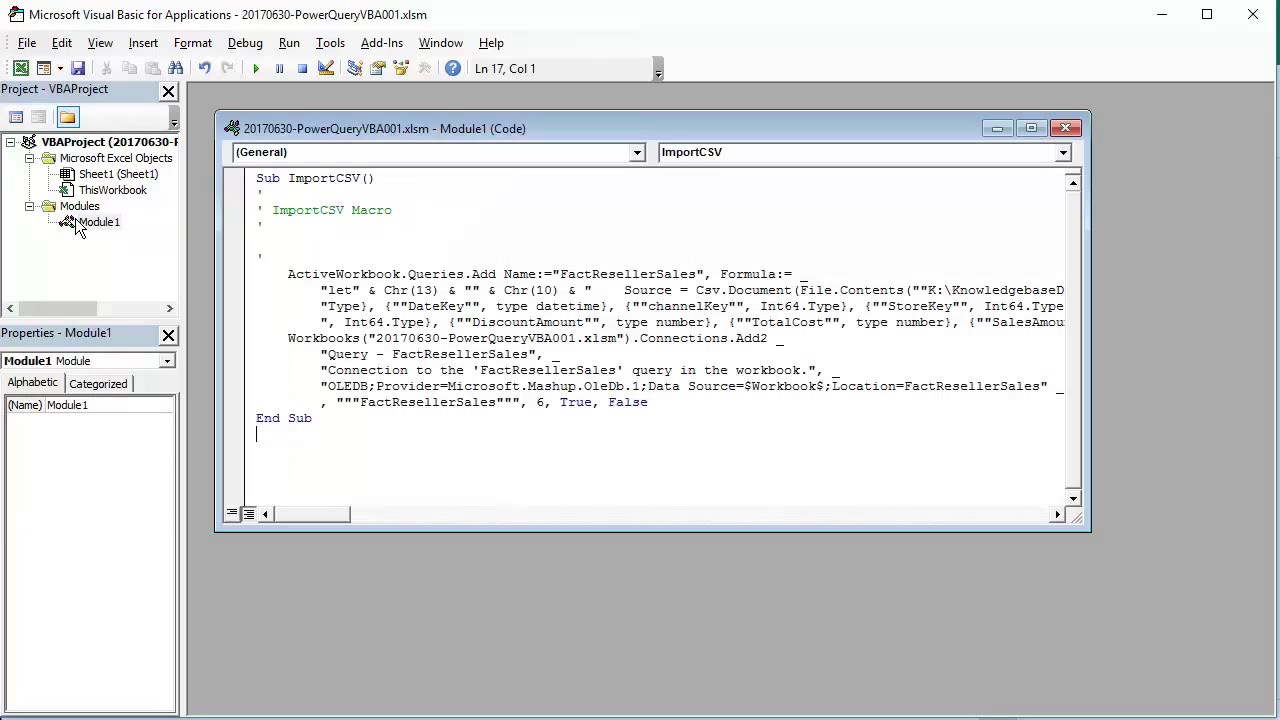This screenshot has width=1280, height=720.
Task: Click the Toggle Folders icon in Project pane
Action: pos(67,117)
